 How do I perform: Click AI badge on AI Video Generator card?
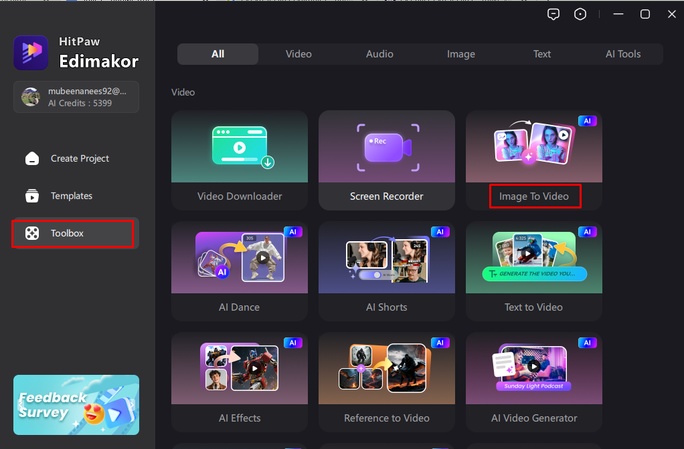587,343
